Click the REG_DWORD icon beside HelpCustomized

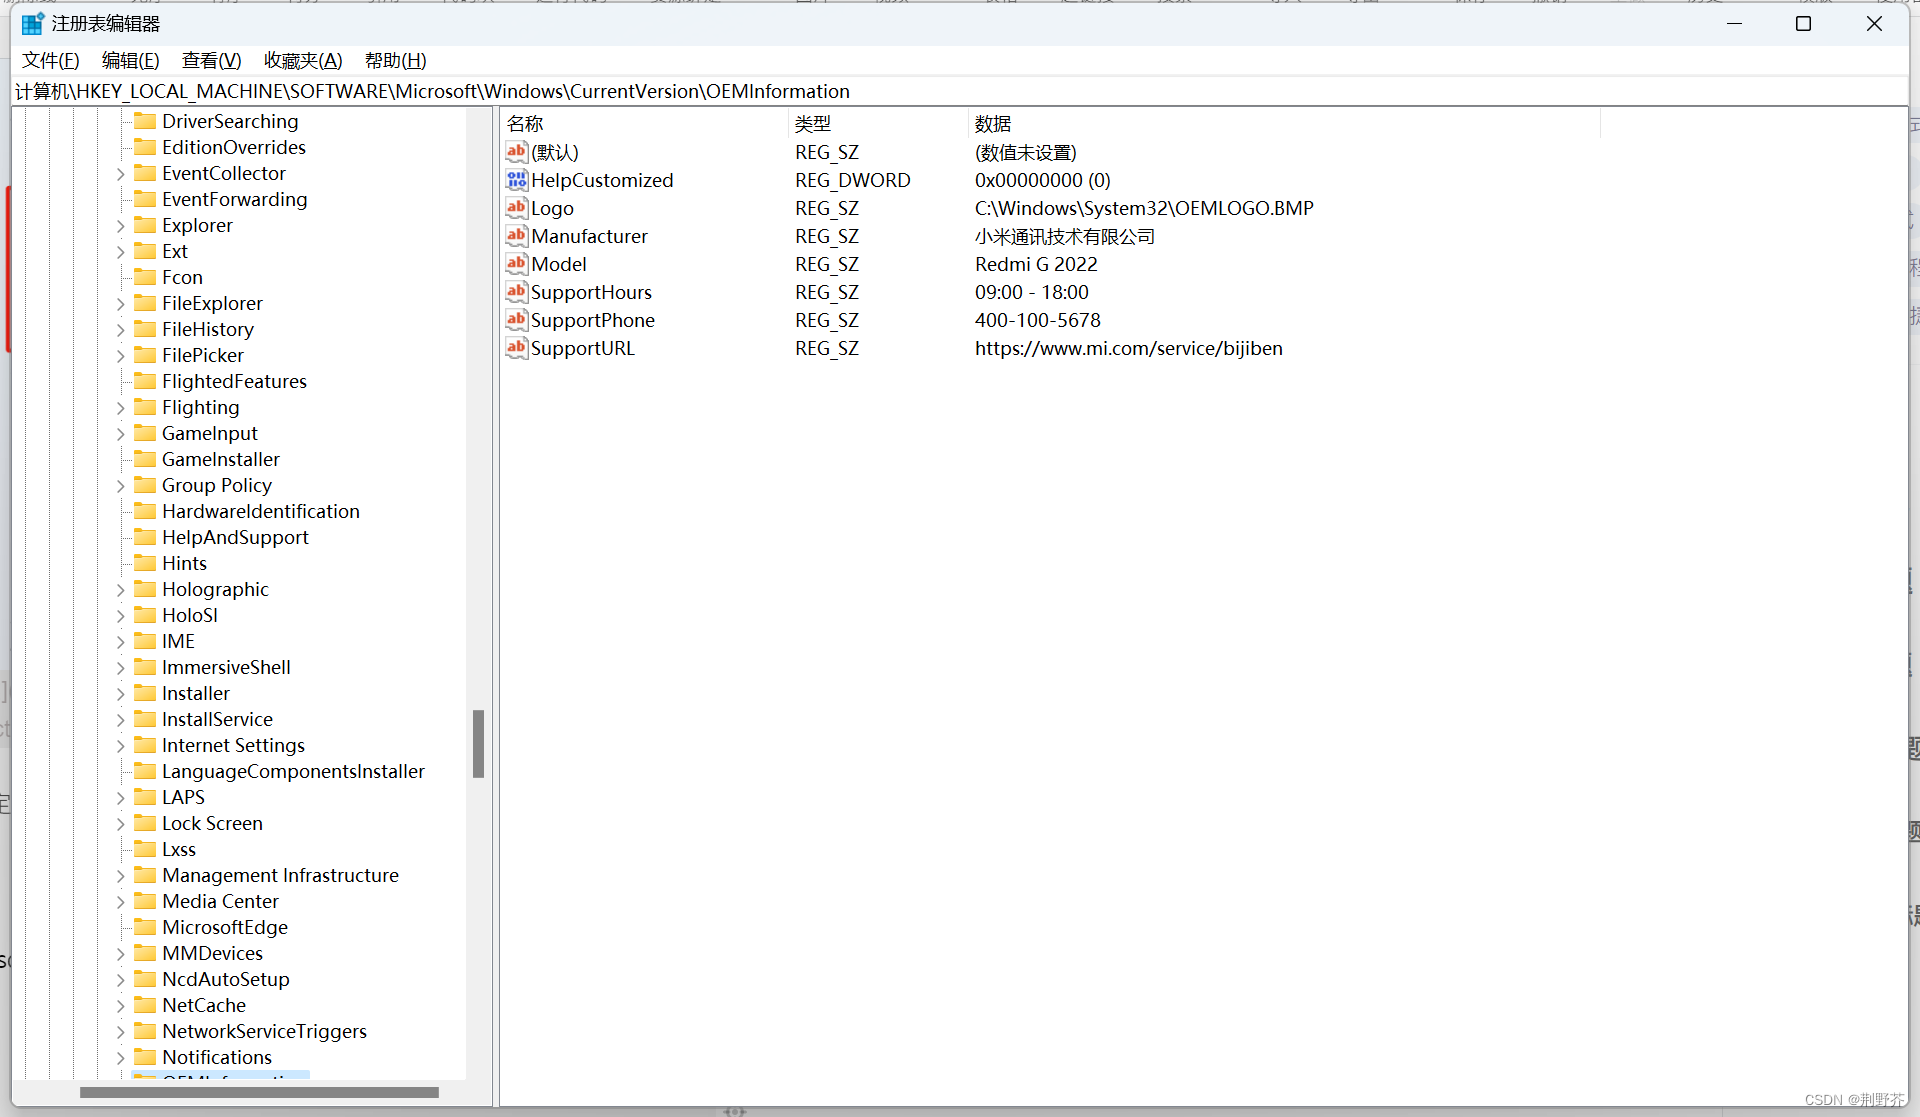(x=516, y=180)
